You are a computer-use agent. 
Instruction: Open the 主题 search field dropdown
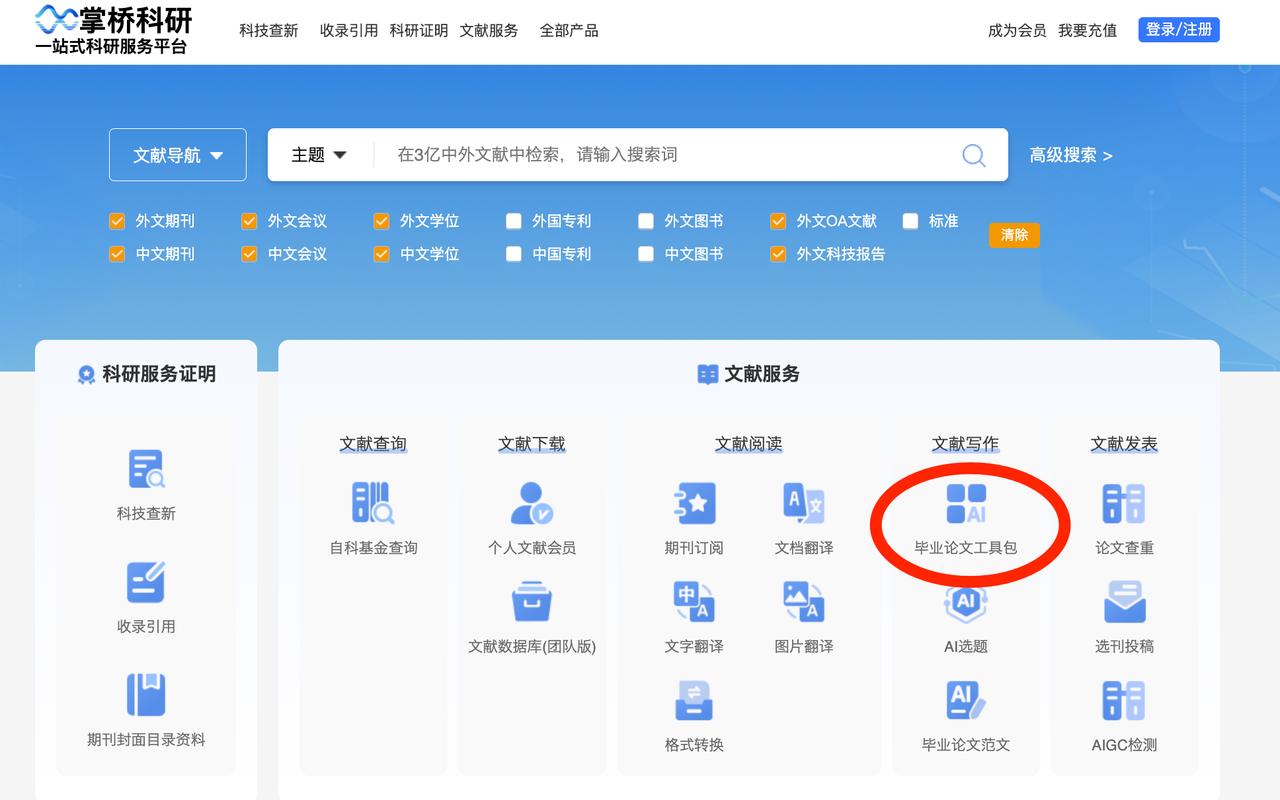tap(317, 155)
